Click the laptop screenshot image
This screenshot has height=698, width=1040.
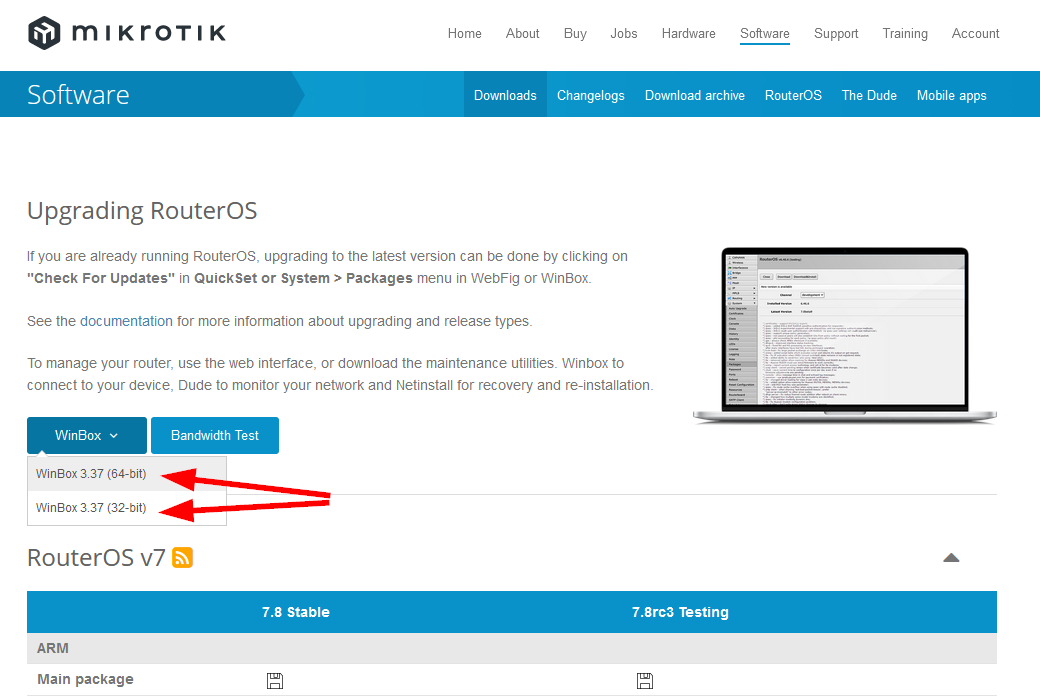coord(844,335)
